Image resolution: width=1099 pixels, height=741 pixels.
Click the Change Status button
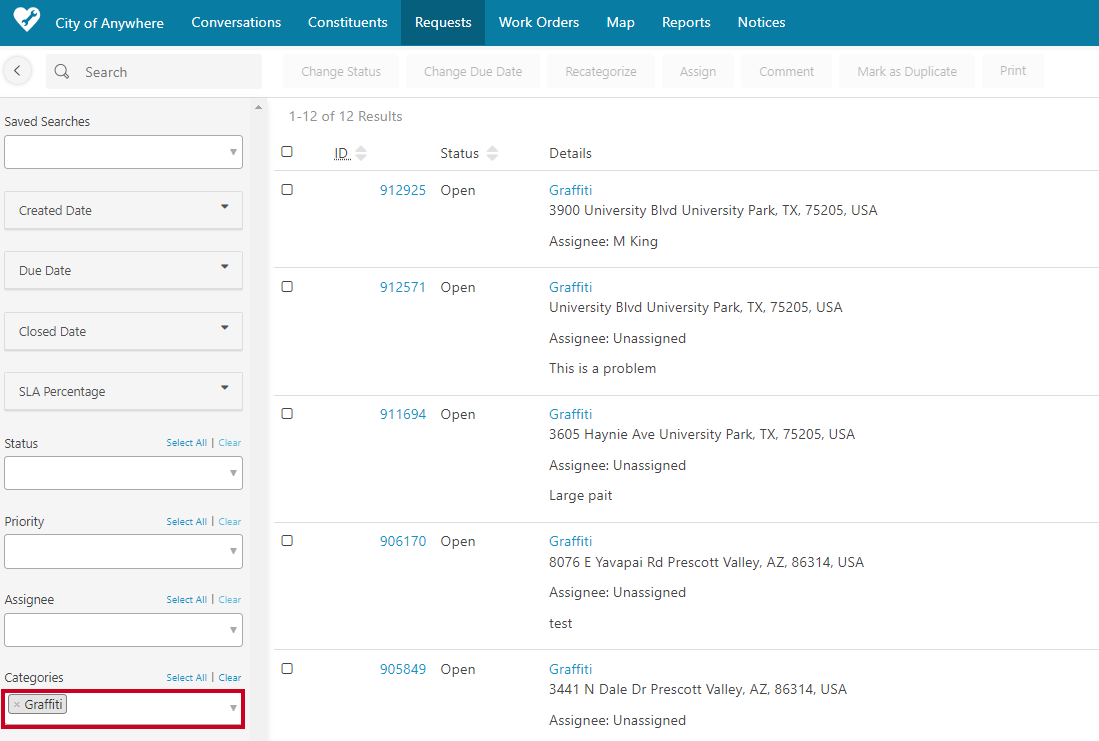tap(341, 72)
